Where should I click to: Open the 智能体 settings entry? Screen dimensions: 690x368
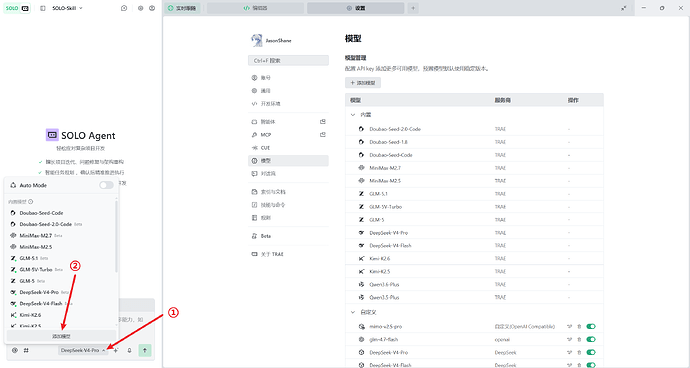pos(288,122)
